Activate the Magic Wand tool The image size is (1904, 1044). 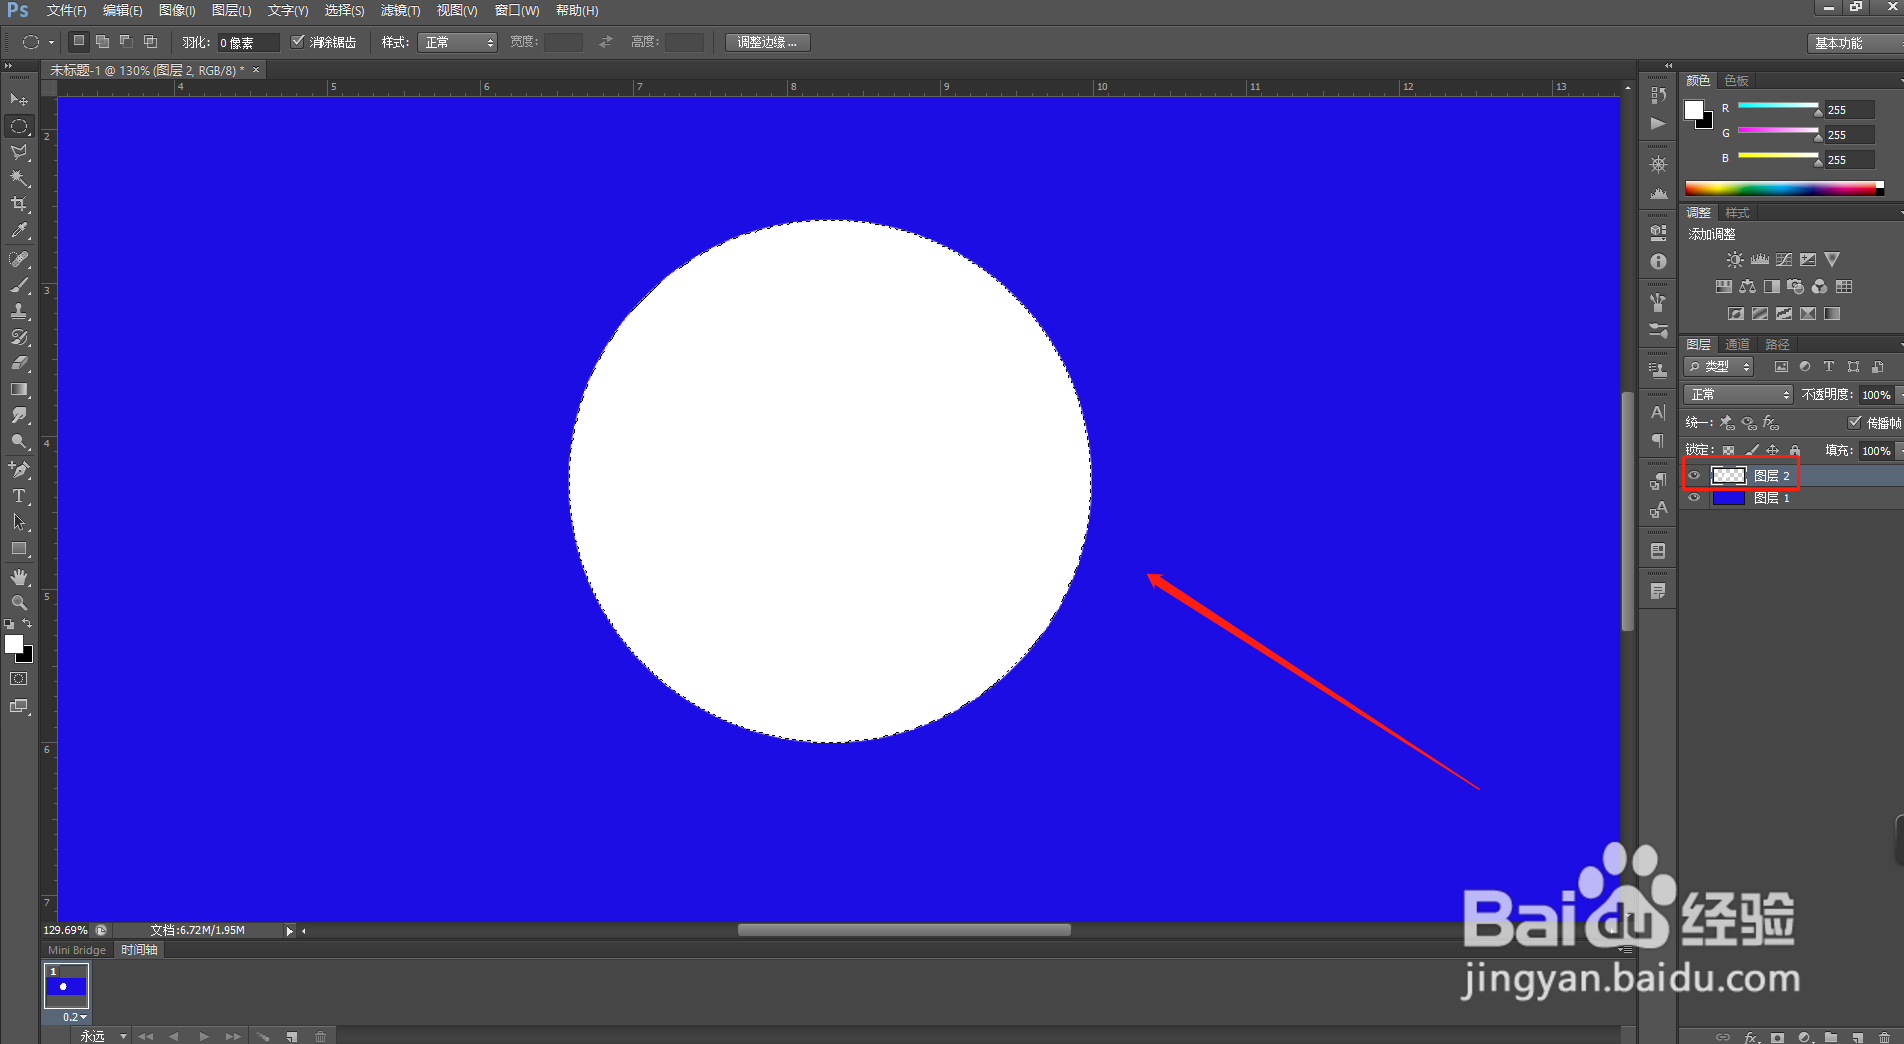(19, 178)
